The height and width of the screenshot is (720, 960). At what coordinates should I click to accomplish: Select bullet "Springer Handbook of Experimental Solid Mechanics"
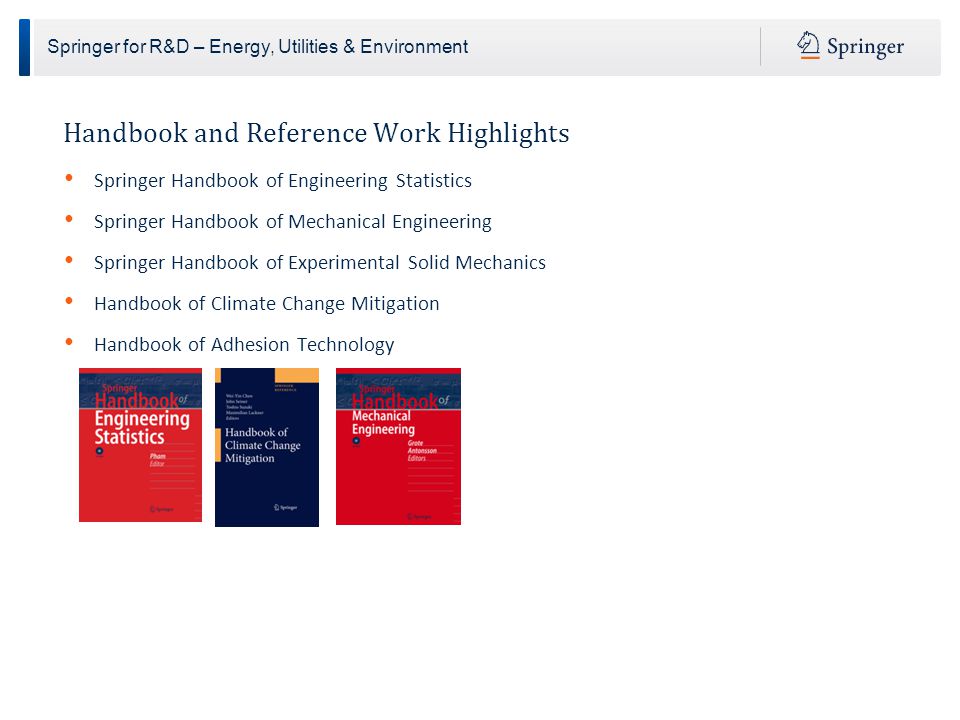tap(320, 263)
